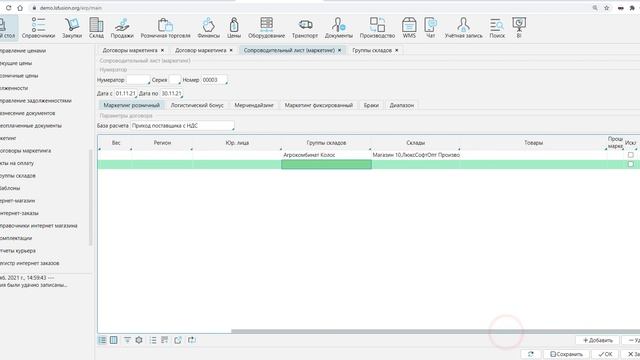
Task: Open the Цены module
Action: tap(234, 28)
